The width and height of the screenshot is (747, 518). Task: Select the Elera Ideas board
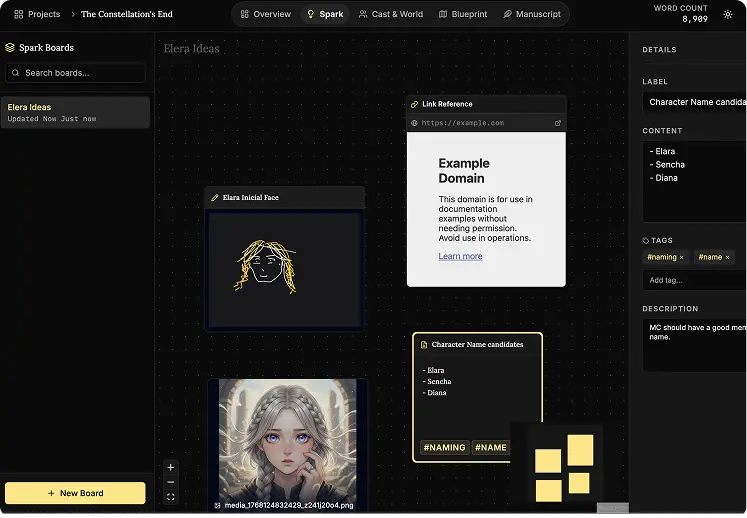[76, 112]
